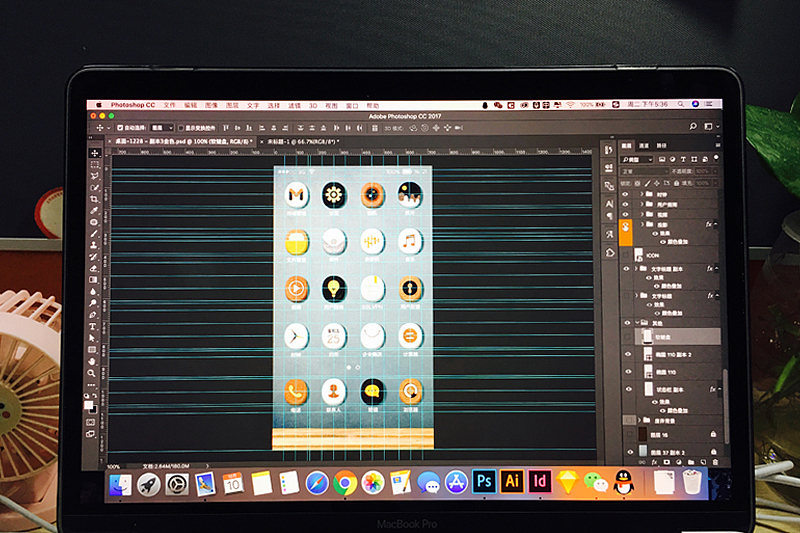
Task: Open the layer opacity dropdown
Action: (716, 171)
